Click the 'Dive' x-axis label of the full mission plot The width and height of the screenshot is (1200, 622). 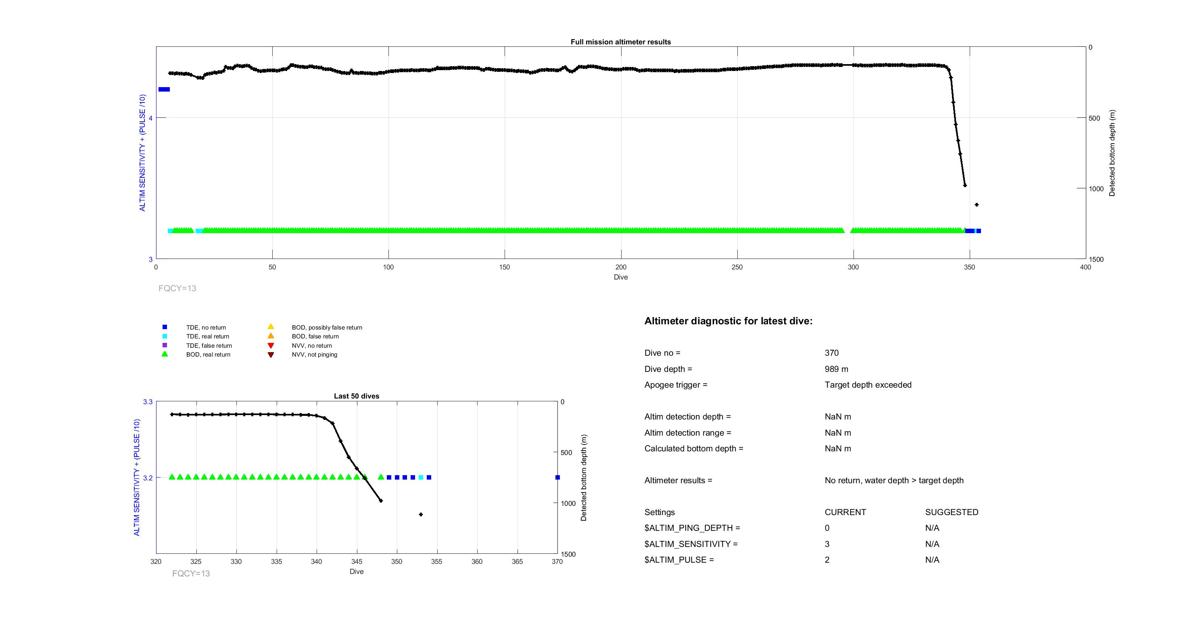pyautogui.click(x=621, y=277)
